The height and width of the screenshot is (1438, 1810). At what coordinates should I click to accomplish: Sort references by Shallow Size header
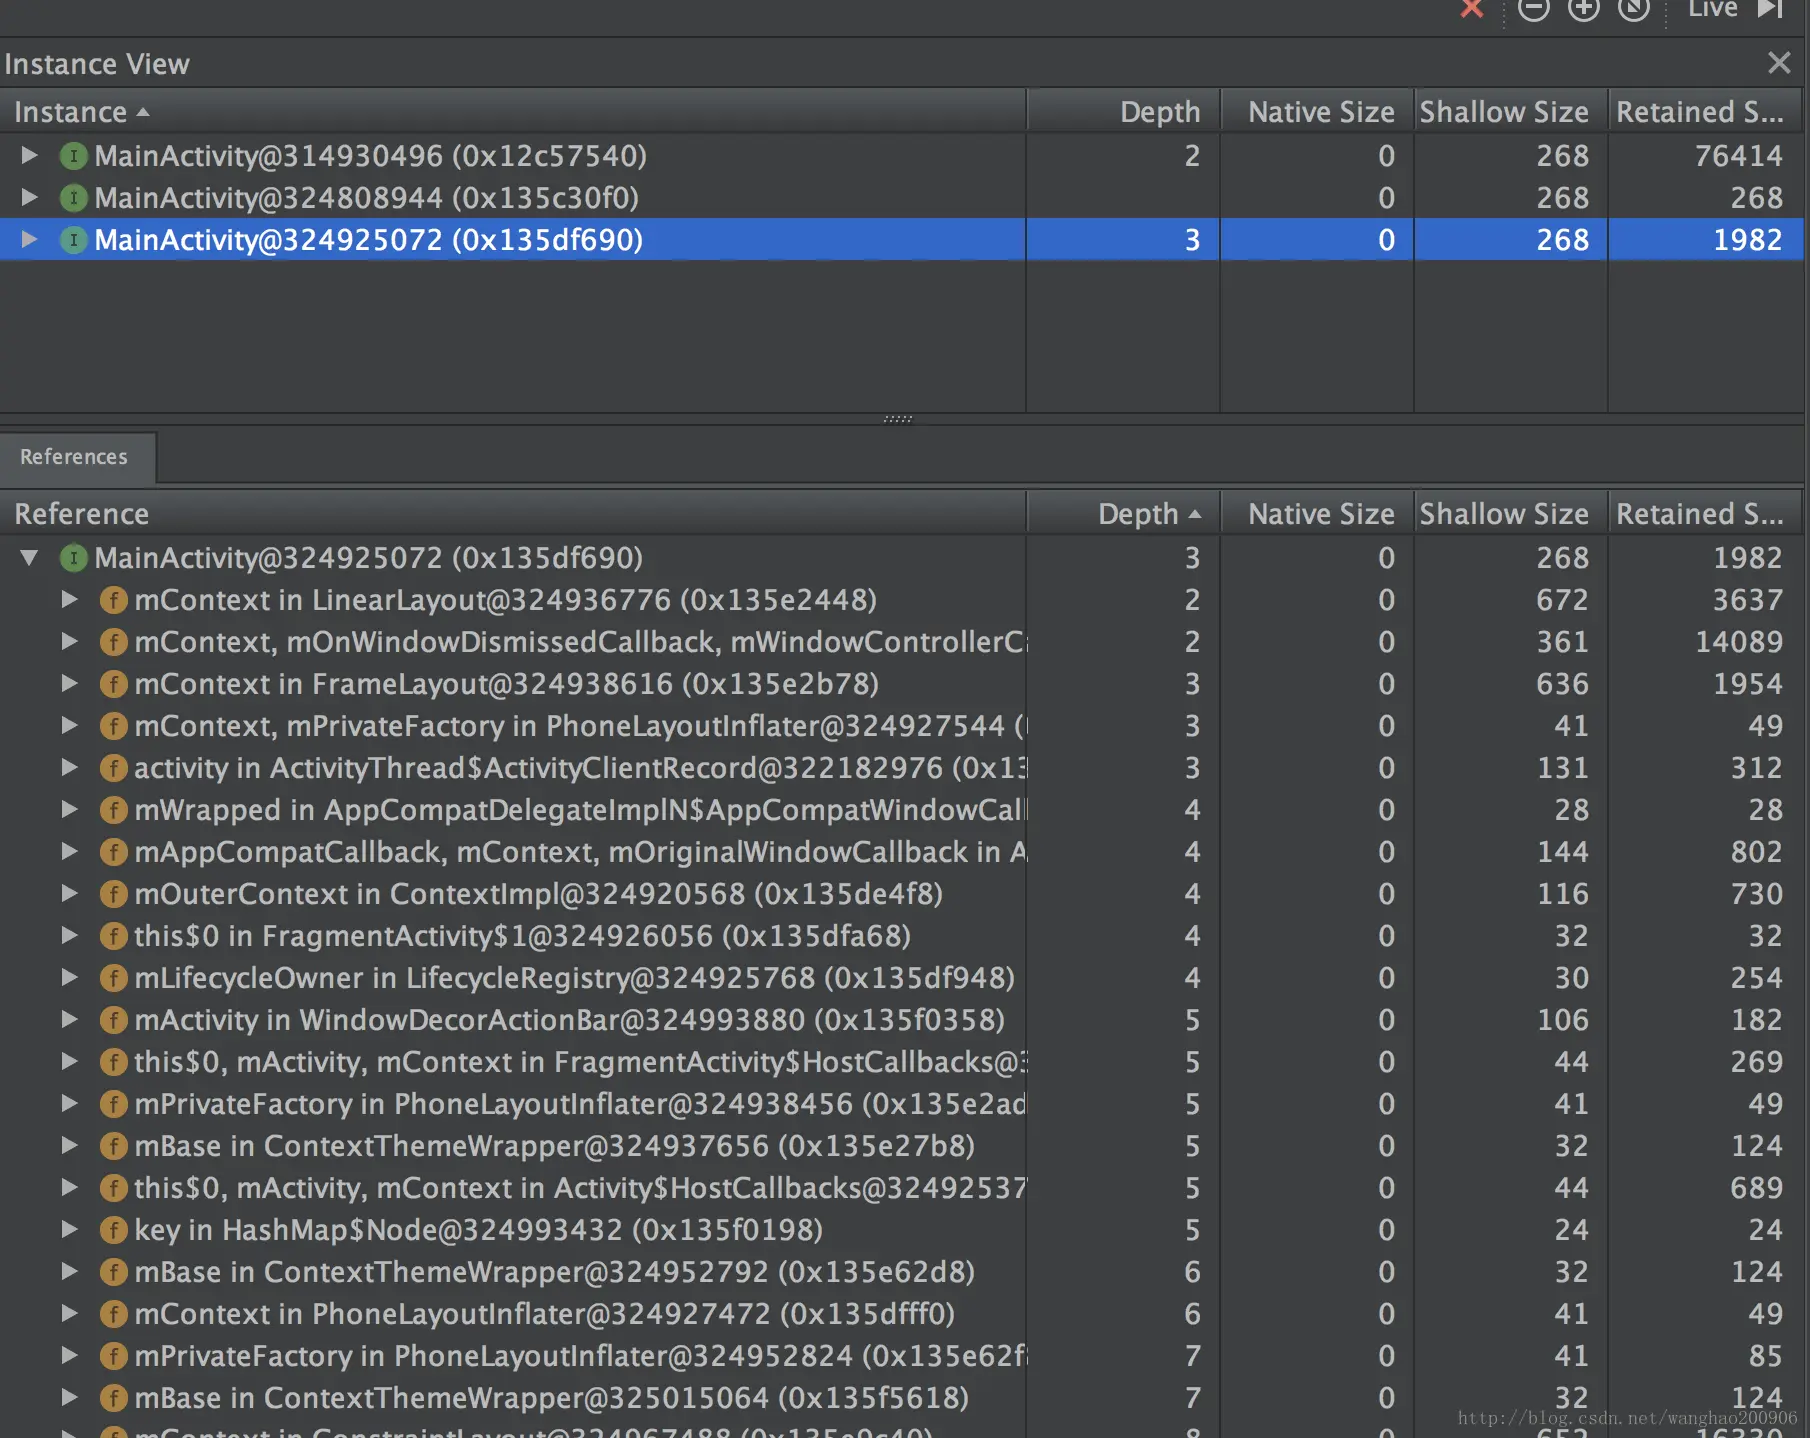1511,513
